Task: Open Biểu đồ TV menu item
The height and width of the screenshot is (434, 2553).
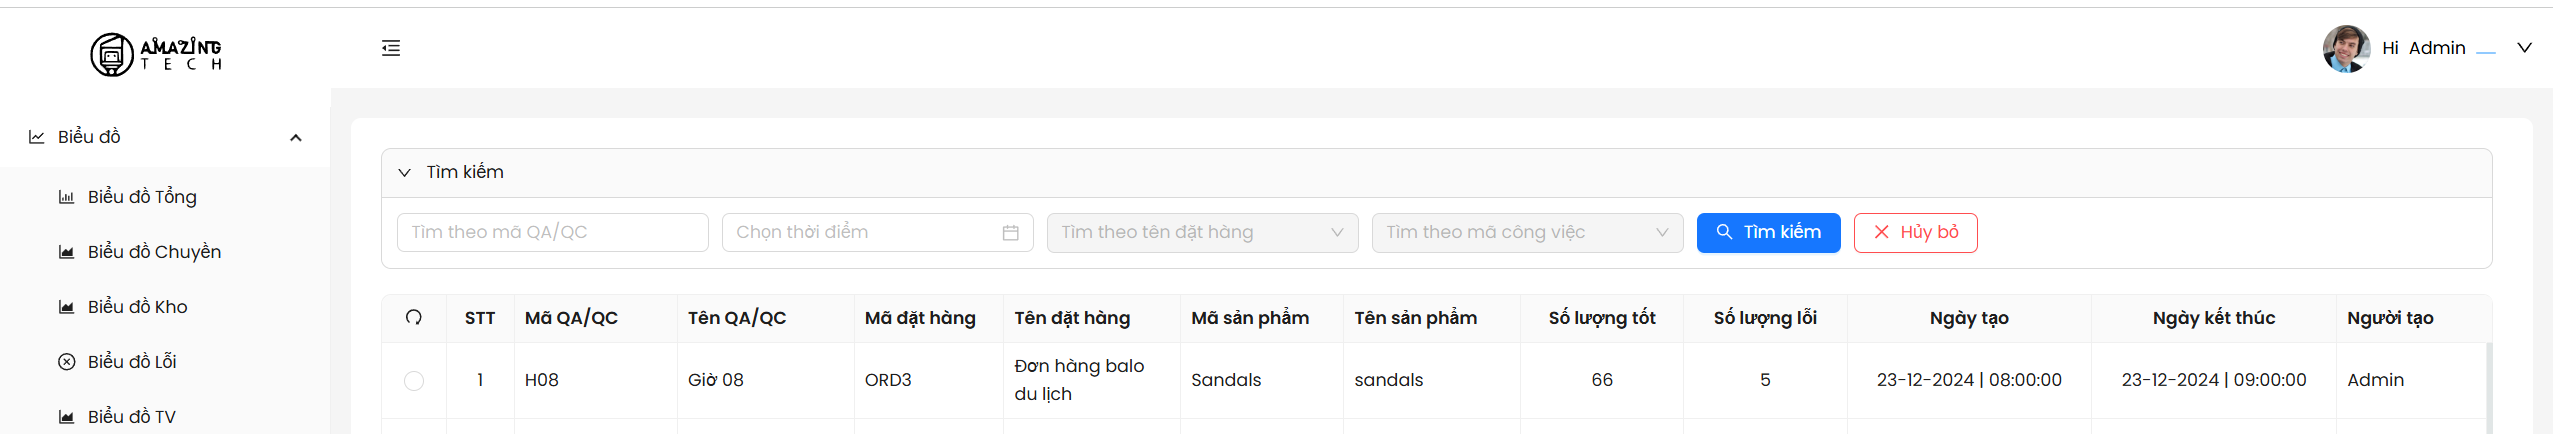Action: click(x=131, y=417)
